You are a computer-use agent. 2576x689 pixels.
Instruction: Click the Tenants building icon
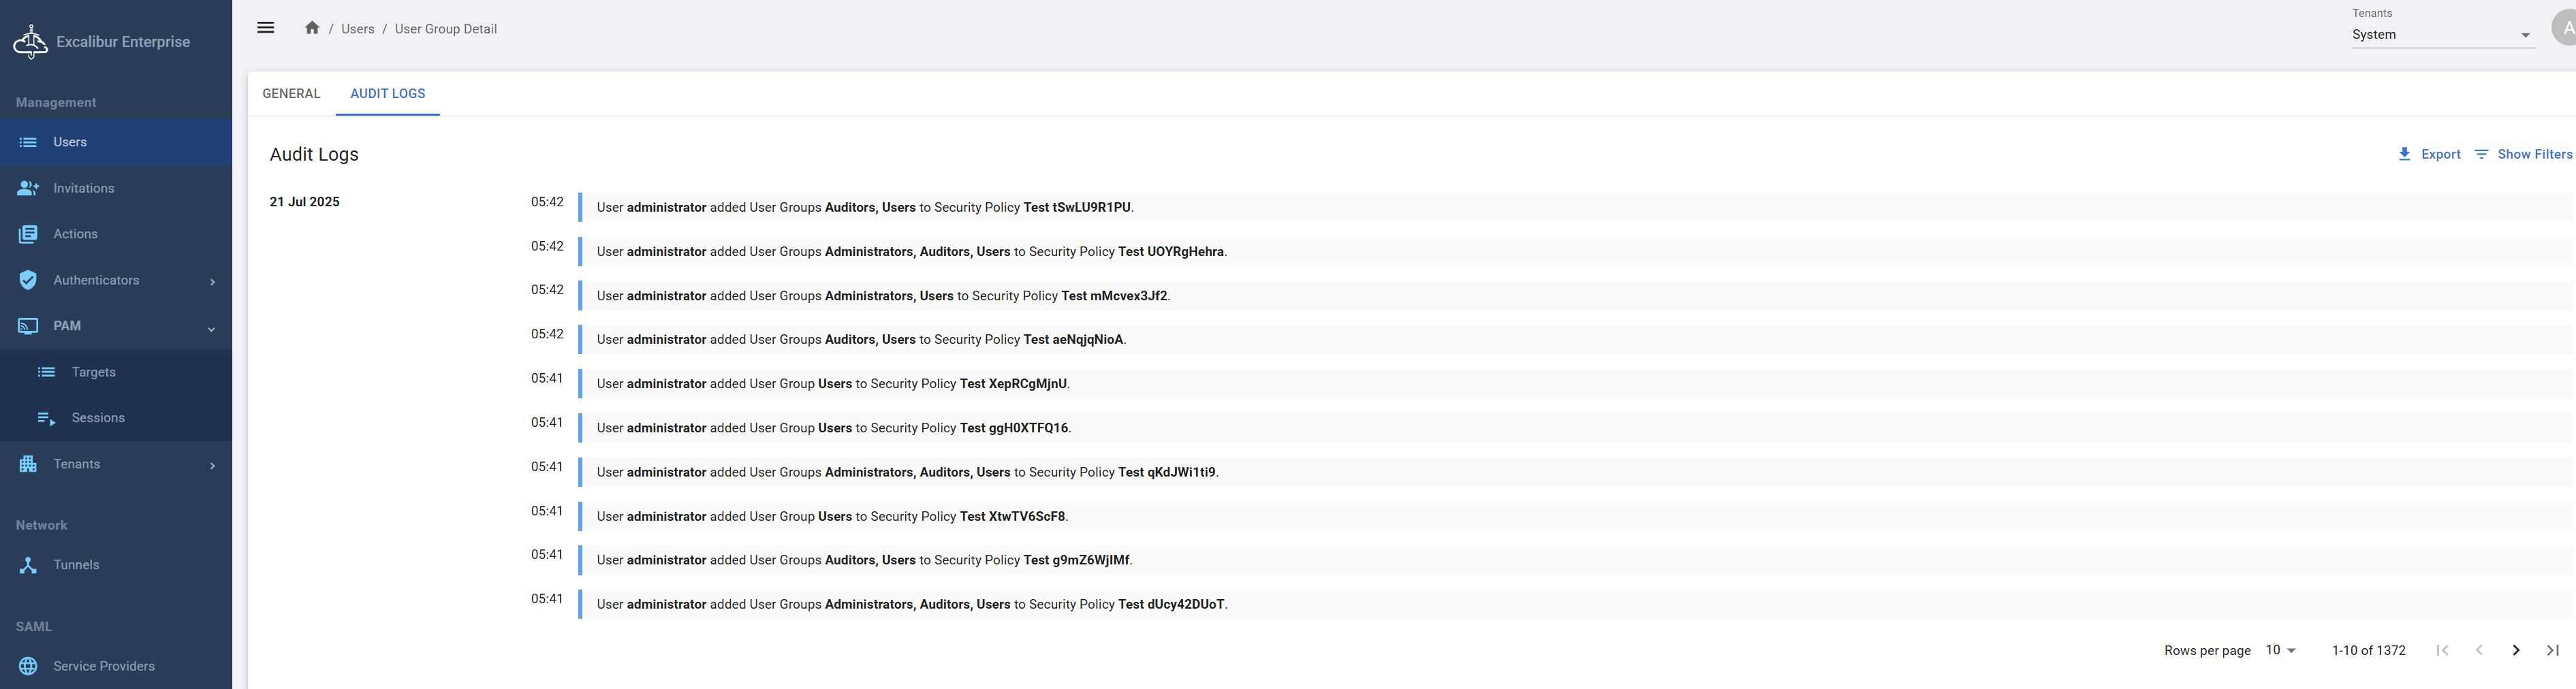[x=28, y=464]
